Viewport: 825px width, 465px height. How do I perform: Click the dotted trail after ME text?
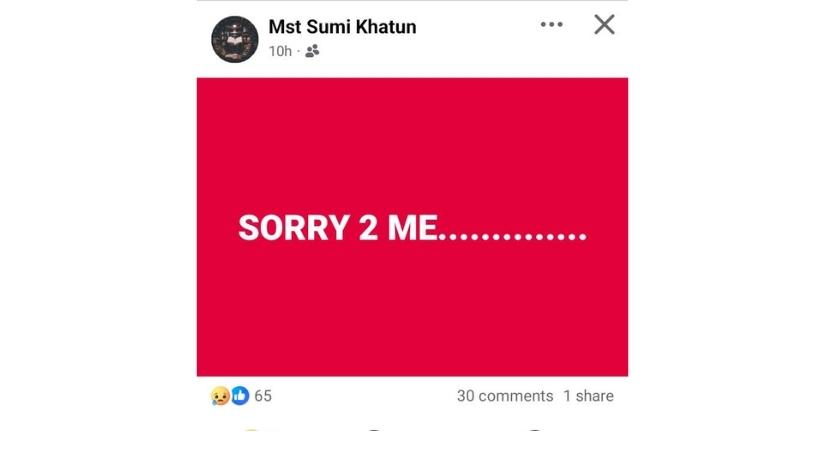click(x=513, y=237)
